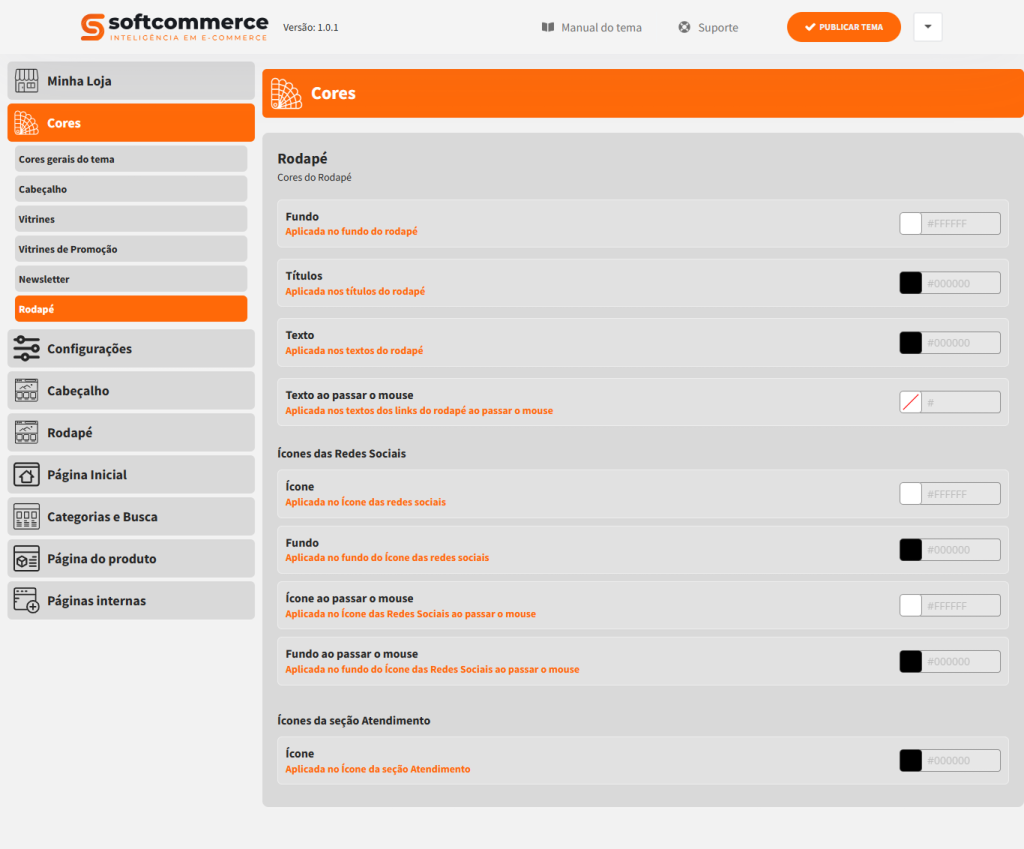Image resolution: width=1024 pixels, height=849 pixels.
Task: Open the Página Inicial menu
Action: (x=131, y=475)
